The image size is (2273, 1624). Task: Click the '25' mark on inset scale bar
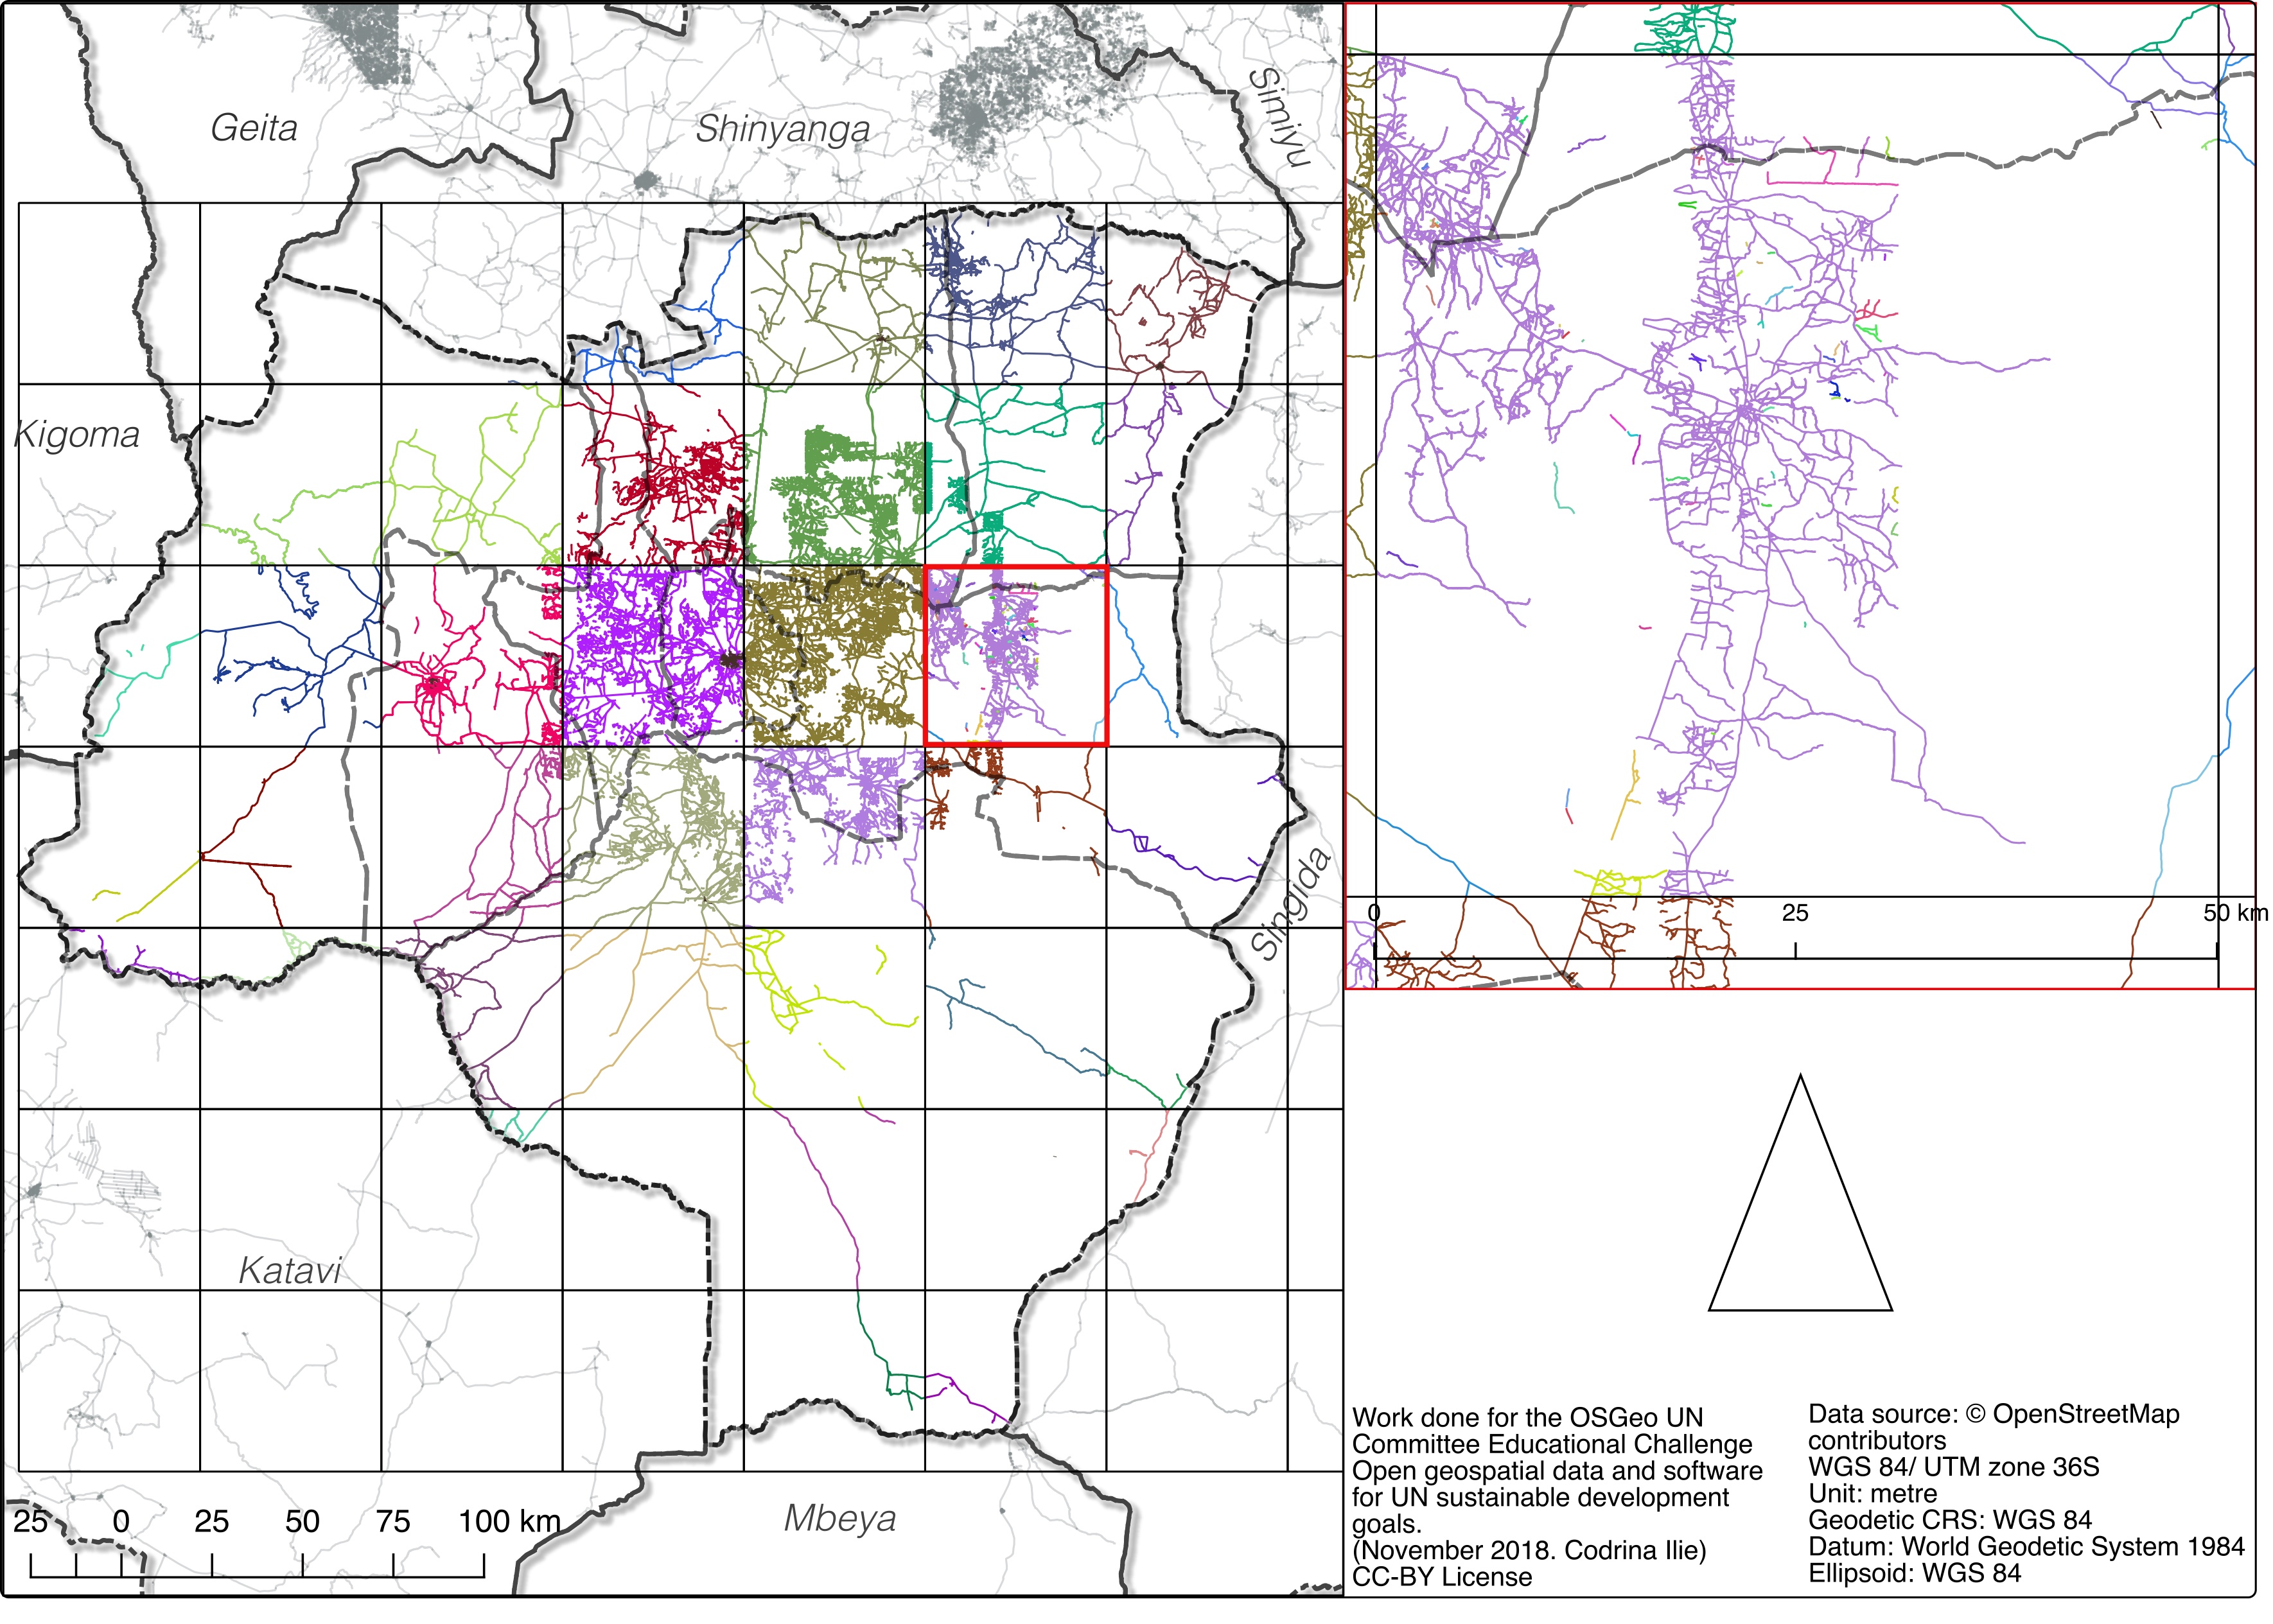(x=1795, y=913)
